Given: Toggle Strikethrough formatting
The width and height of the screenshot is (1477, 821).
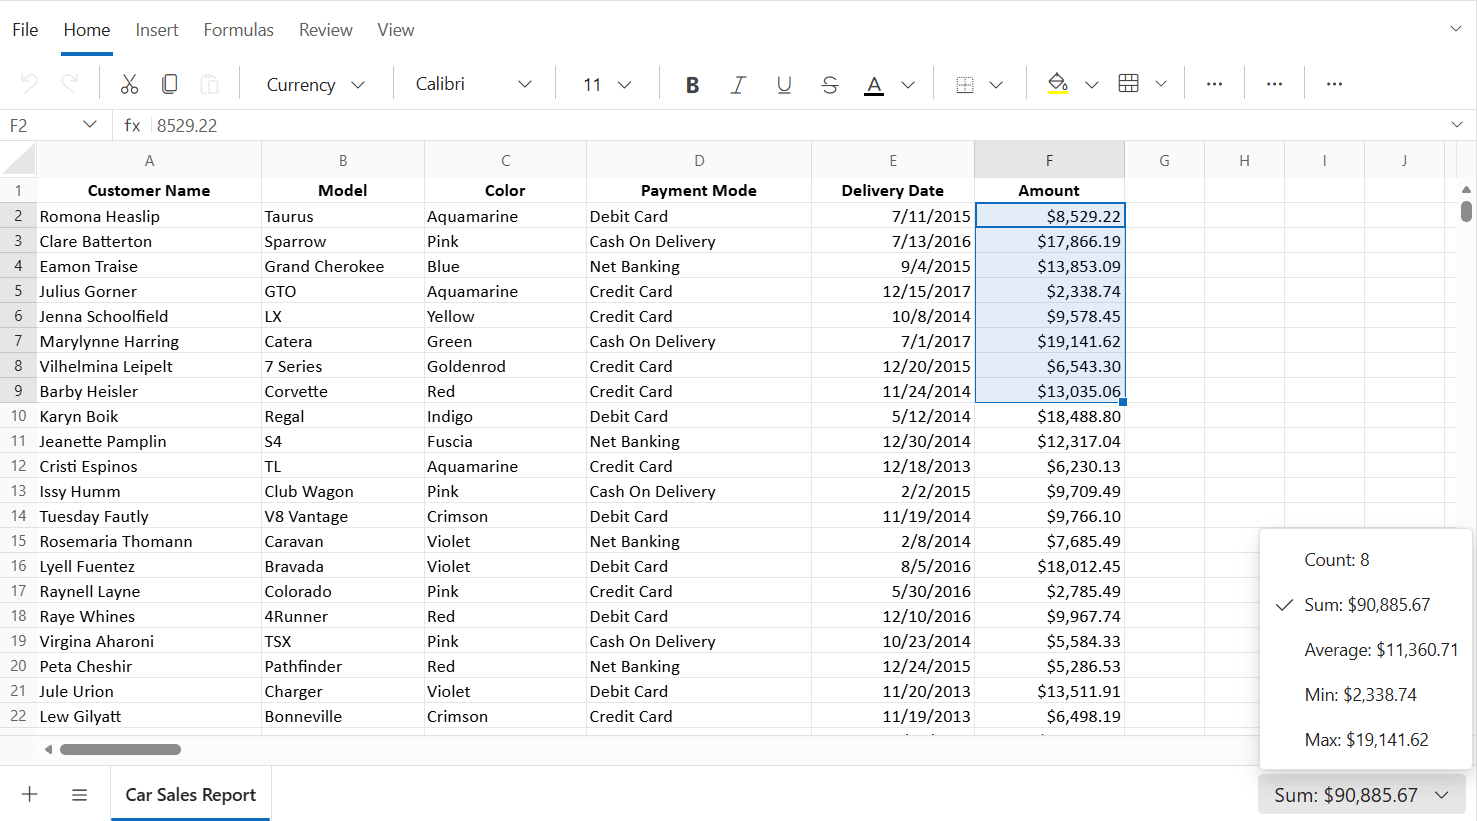Looking at the screenshot, I should tap(829, 85).
